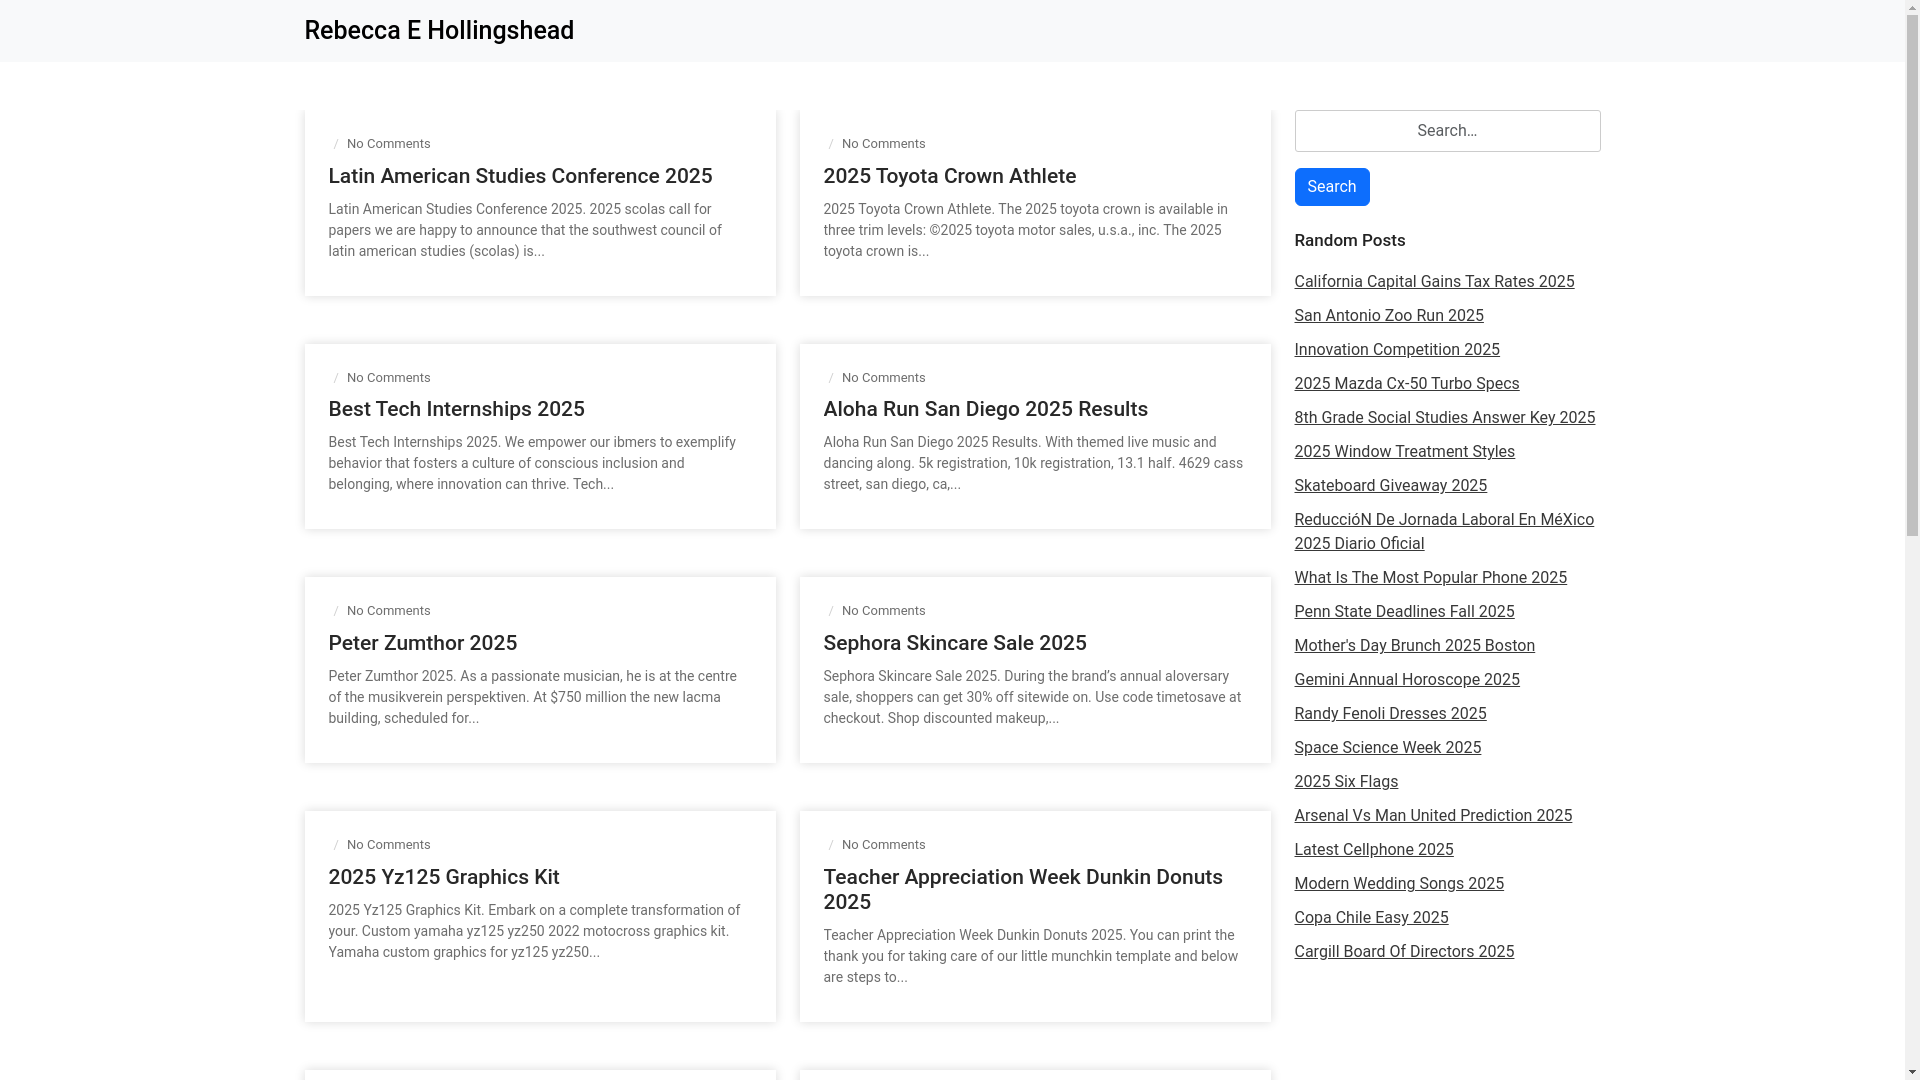
Task: Click No Comments on Toyota Crown Athlete card
Action: pos(884,144)
